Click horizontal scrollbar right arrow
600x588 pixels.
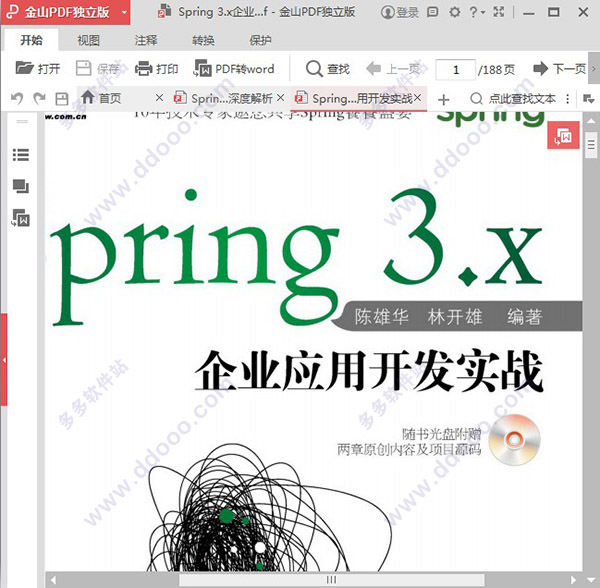(573, 580)
